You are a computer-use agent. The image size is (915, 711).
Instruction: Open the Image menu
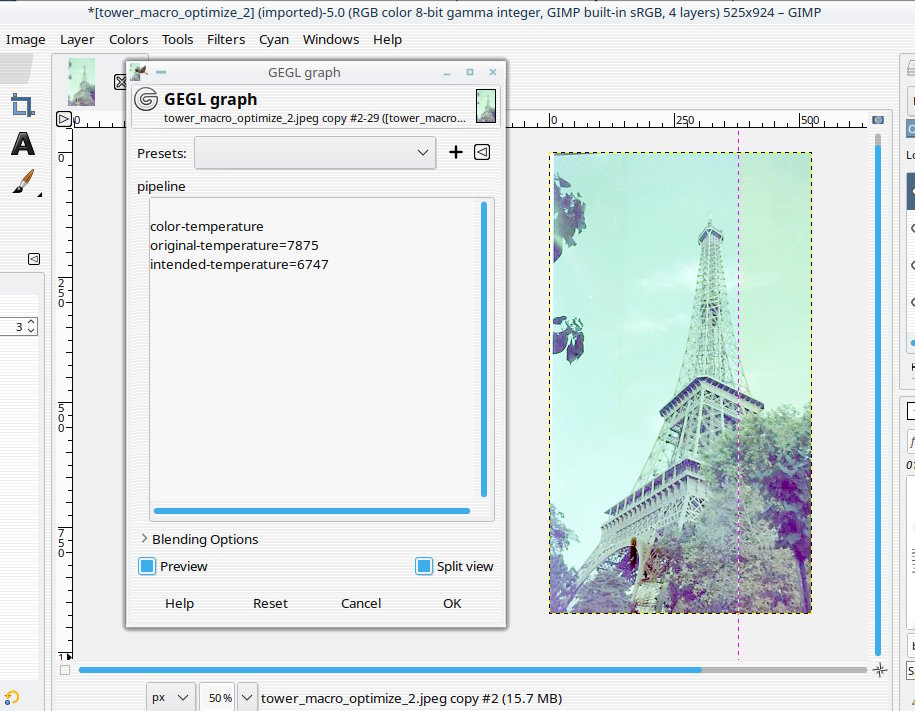tap(26, 40)
